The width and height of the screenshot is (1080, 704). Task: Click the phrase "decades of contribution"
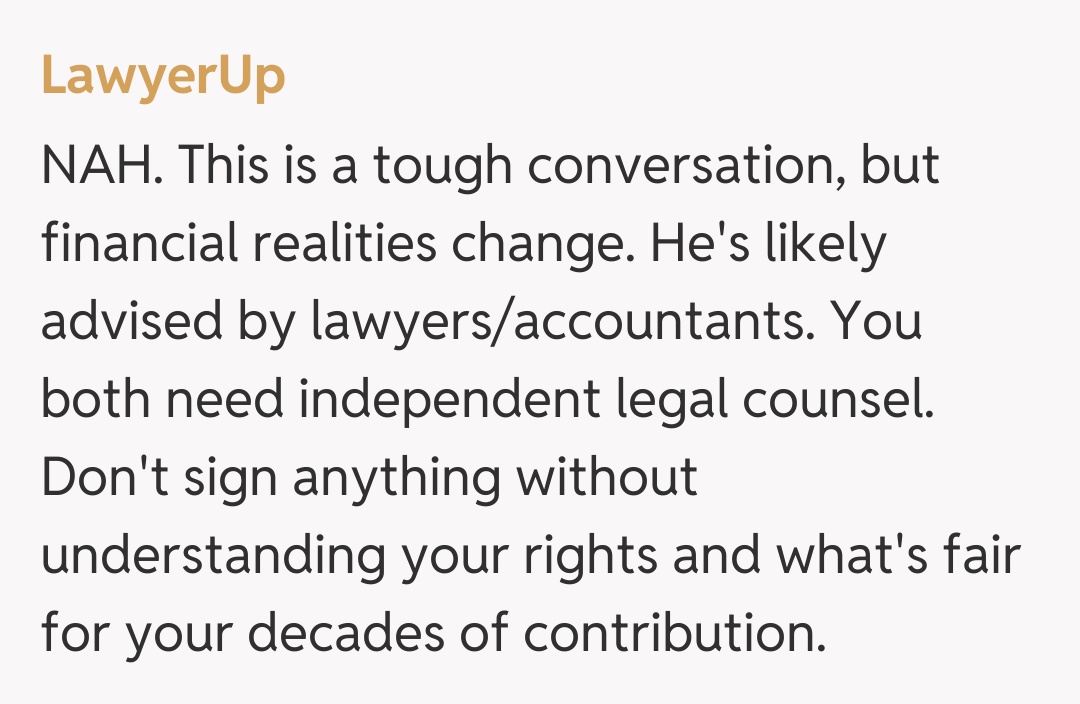pyautogui.click(x=535, y=634)
